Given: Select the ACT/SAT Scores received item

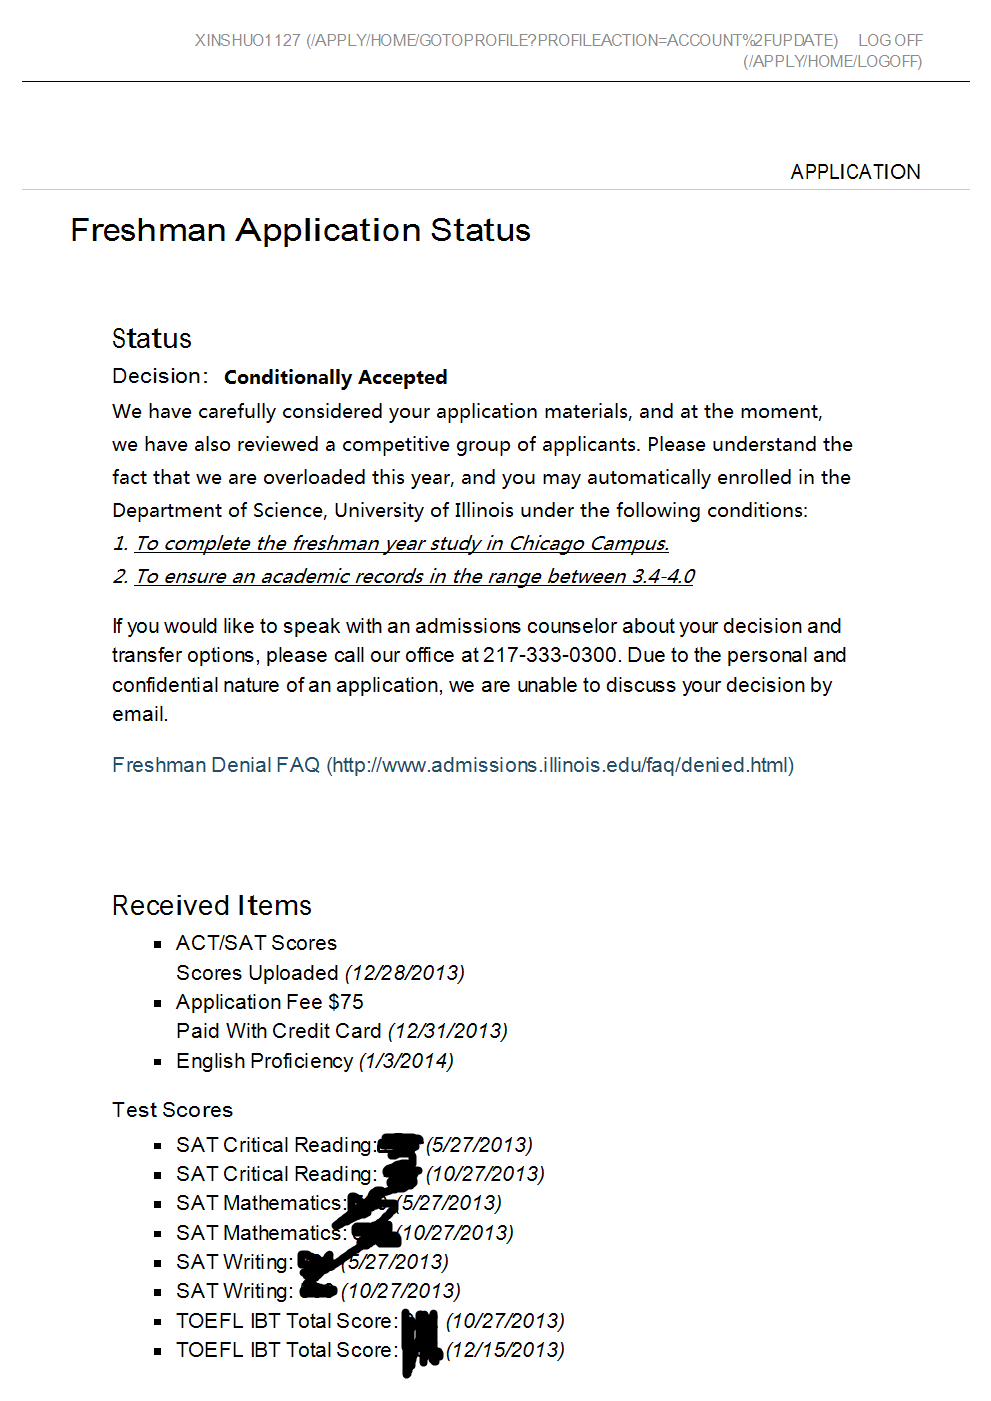Looking at the screenshot, I should [x=256, y=943].
